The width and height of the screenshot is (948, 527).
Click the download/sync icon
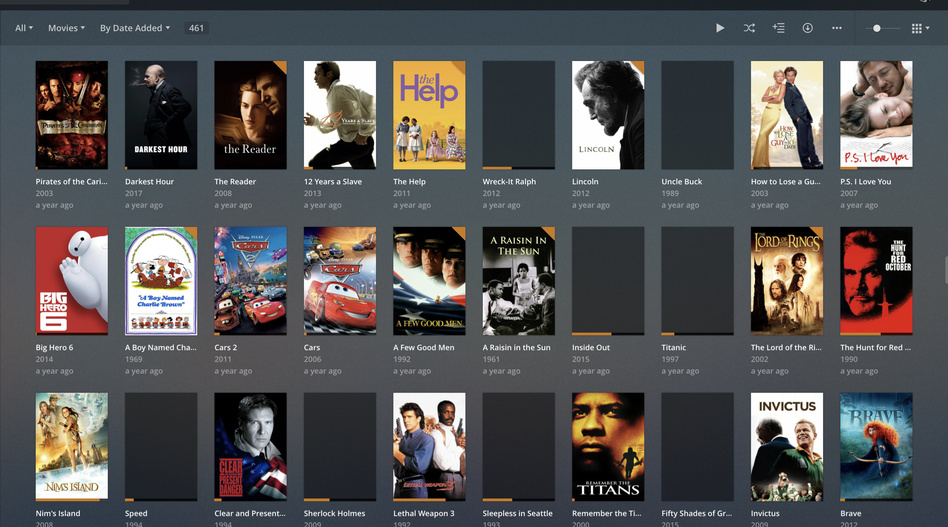click(x=808, y=28)
